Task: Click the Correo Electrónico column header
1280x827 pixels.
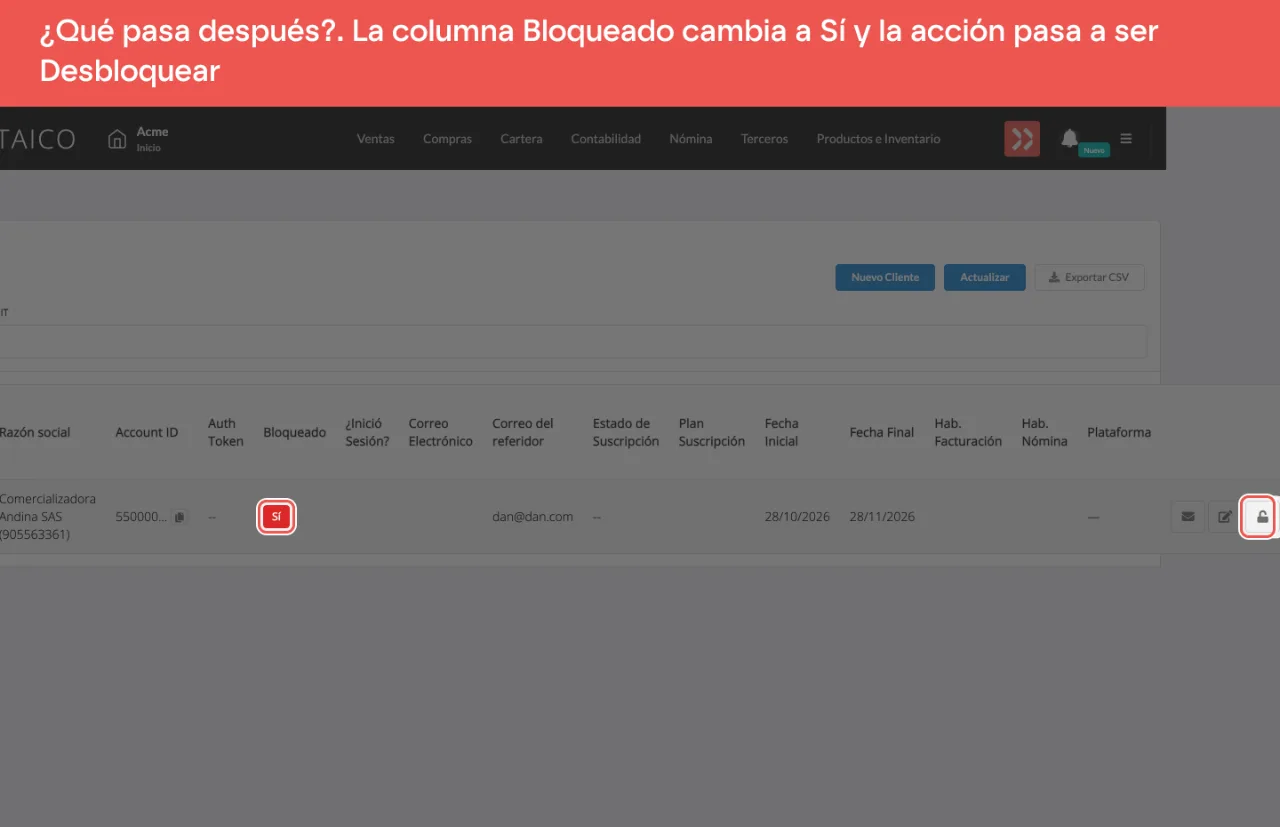Action: point(440,432)
